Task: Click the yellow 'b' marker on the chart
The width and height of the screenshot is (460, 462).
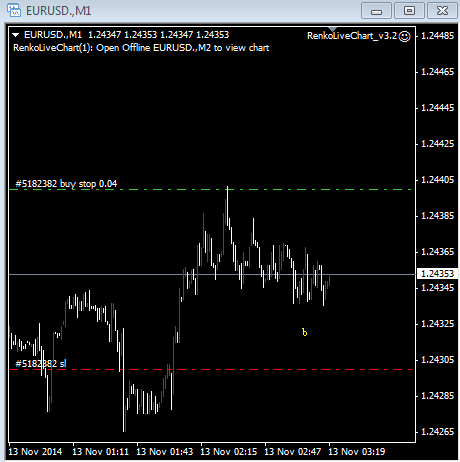Action: [x=304, y=332]
